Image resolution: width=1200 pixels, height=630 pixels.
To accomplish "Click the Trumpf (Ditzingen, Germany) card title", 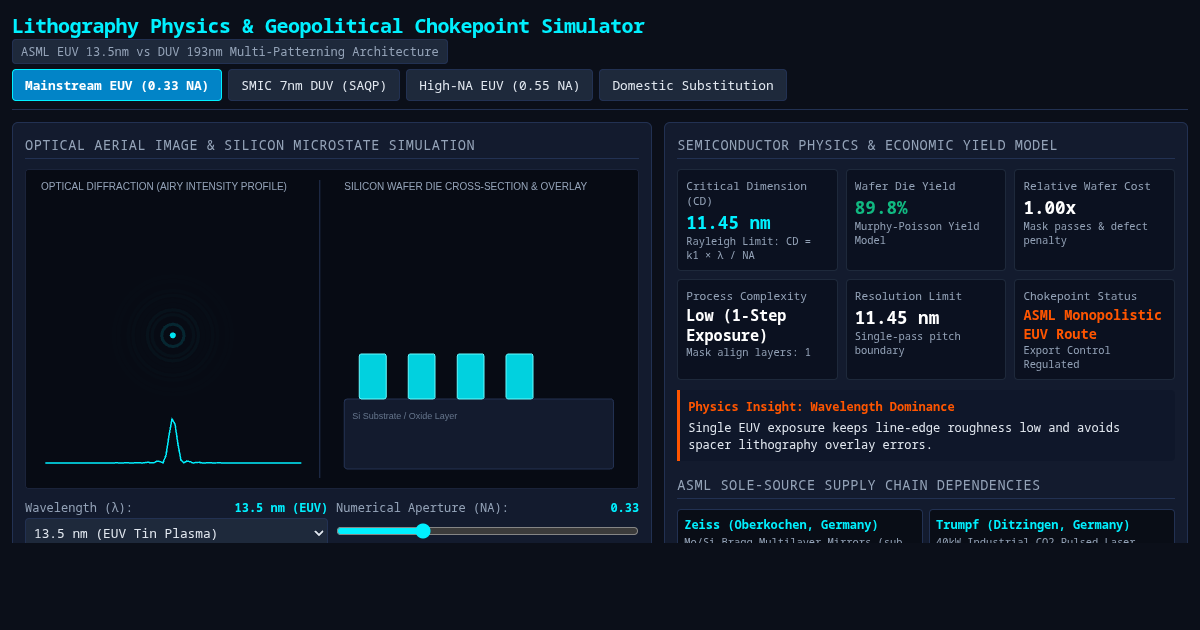I will click(1033, 525).
